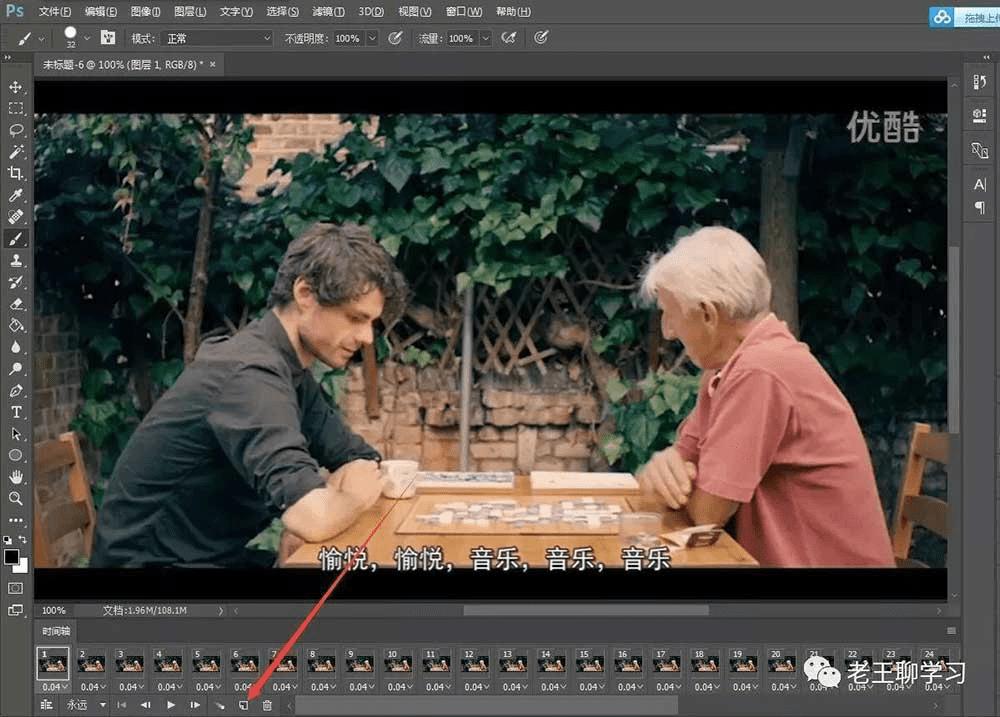This screenshot has width=1000, height=717.
Task: Expand the document info arrow
Action: 221,610
